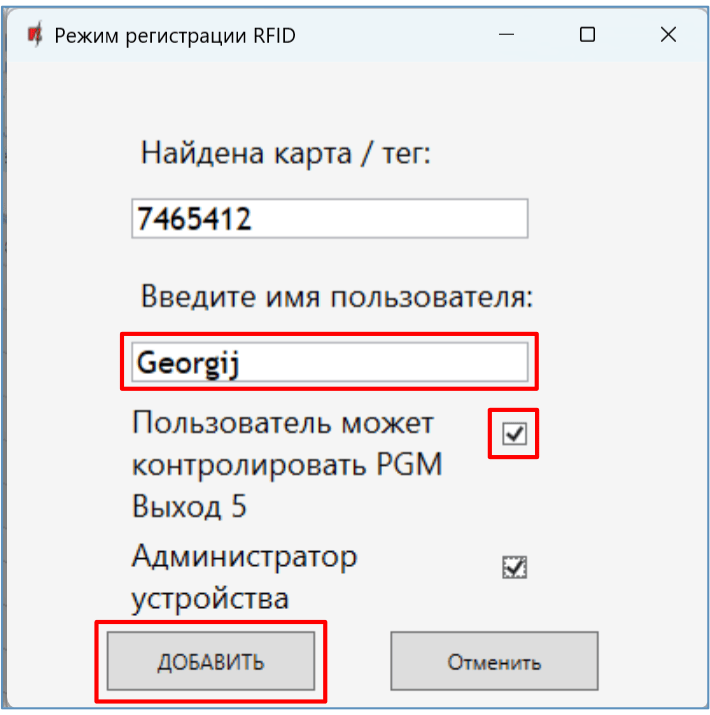This screenshot has height=715, width=710.
Task: Click the 'Введите имя пользователя:' label
Action: pyautogui.click(x=337, y=297)
